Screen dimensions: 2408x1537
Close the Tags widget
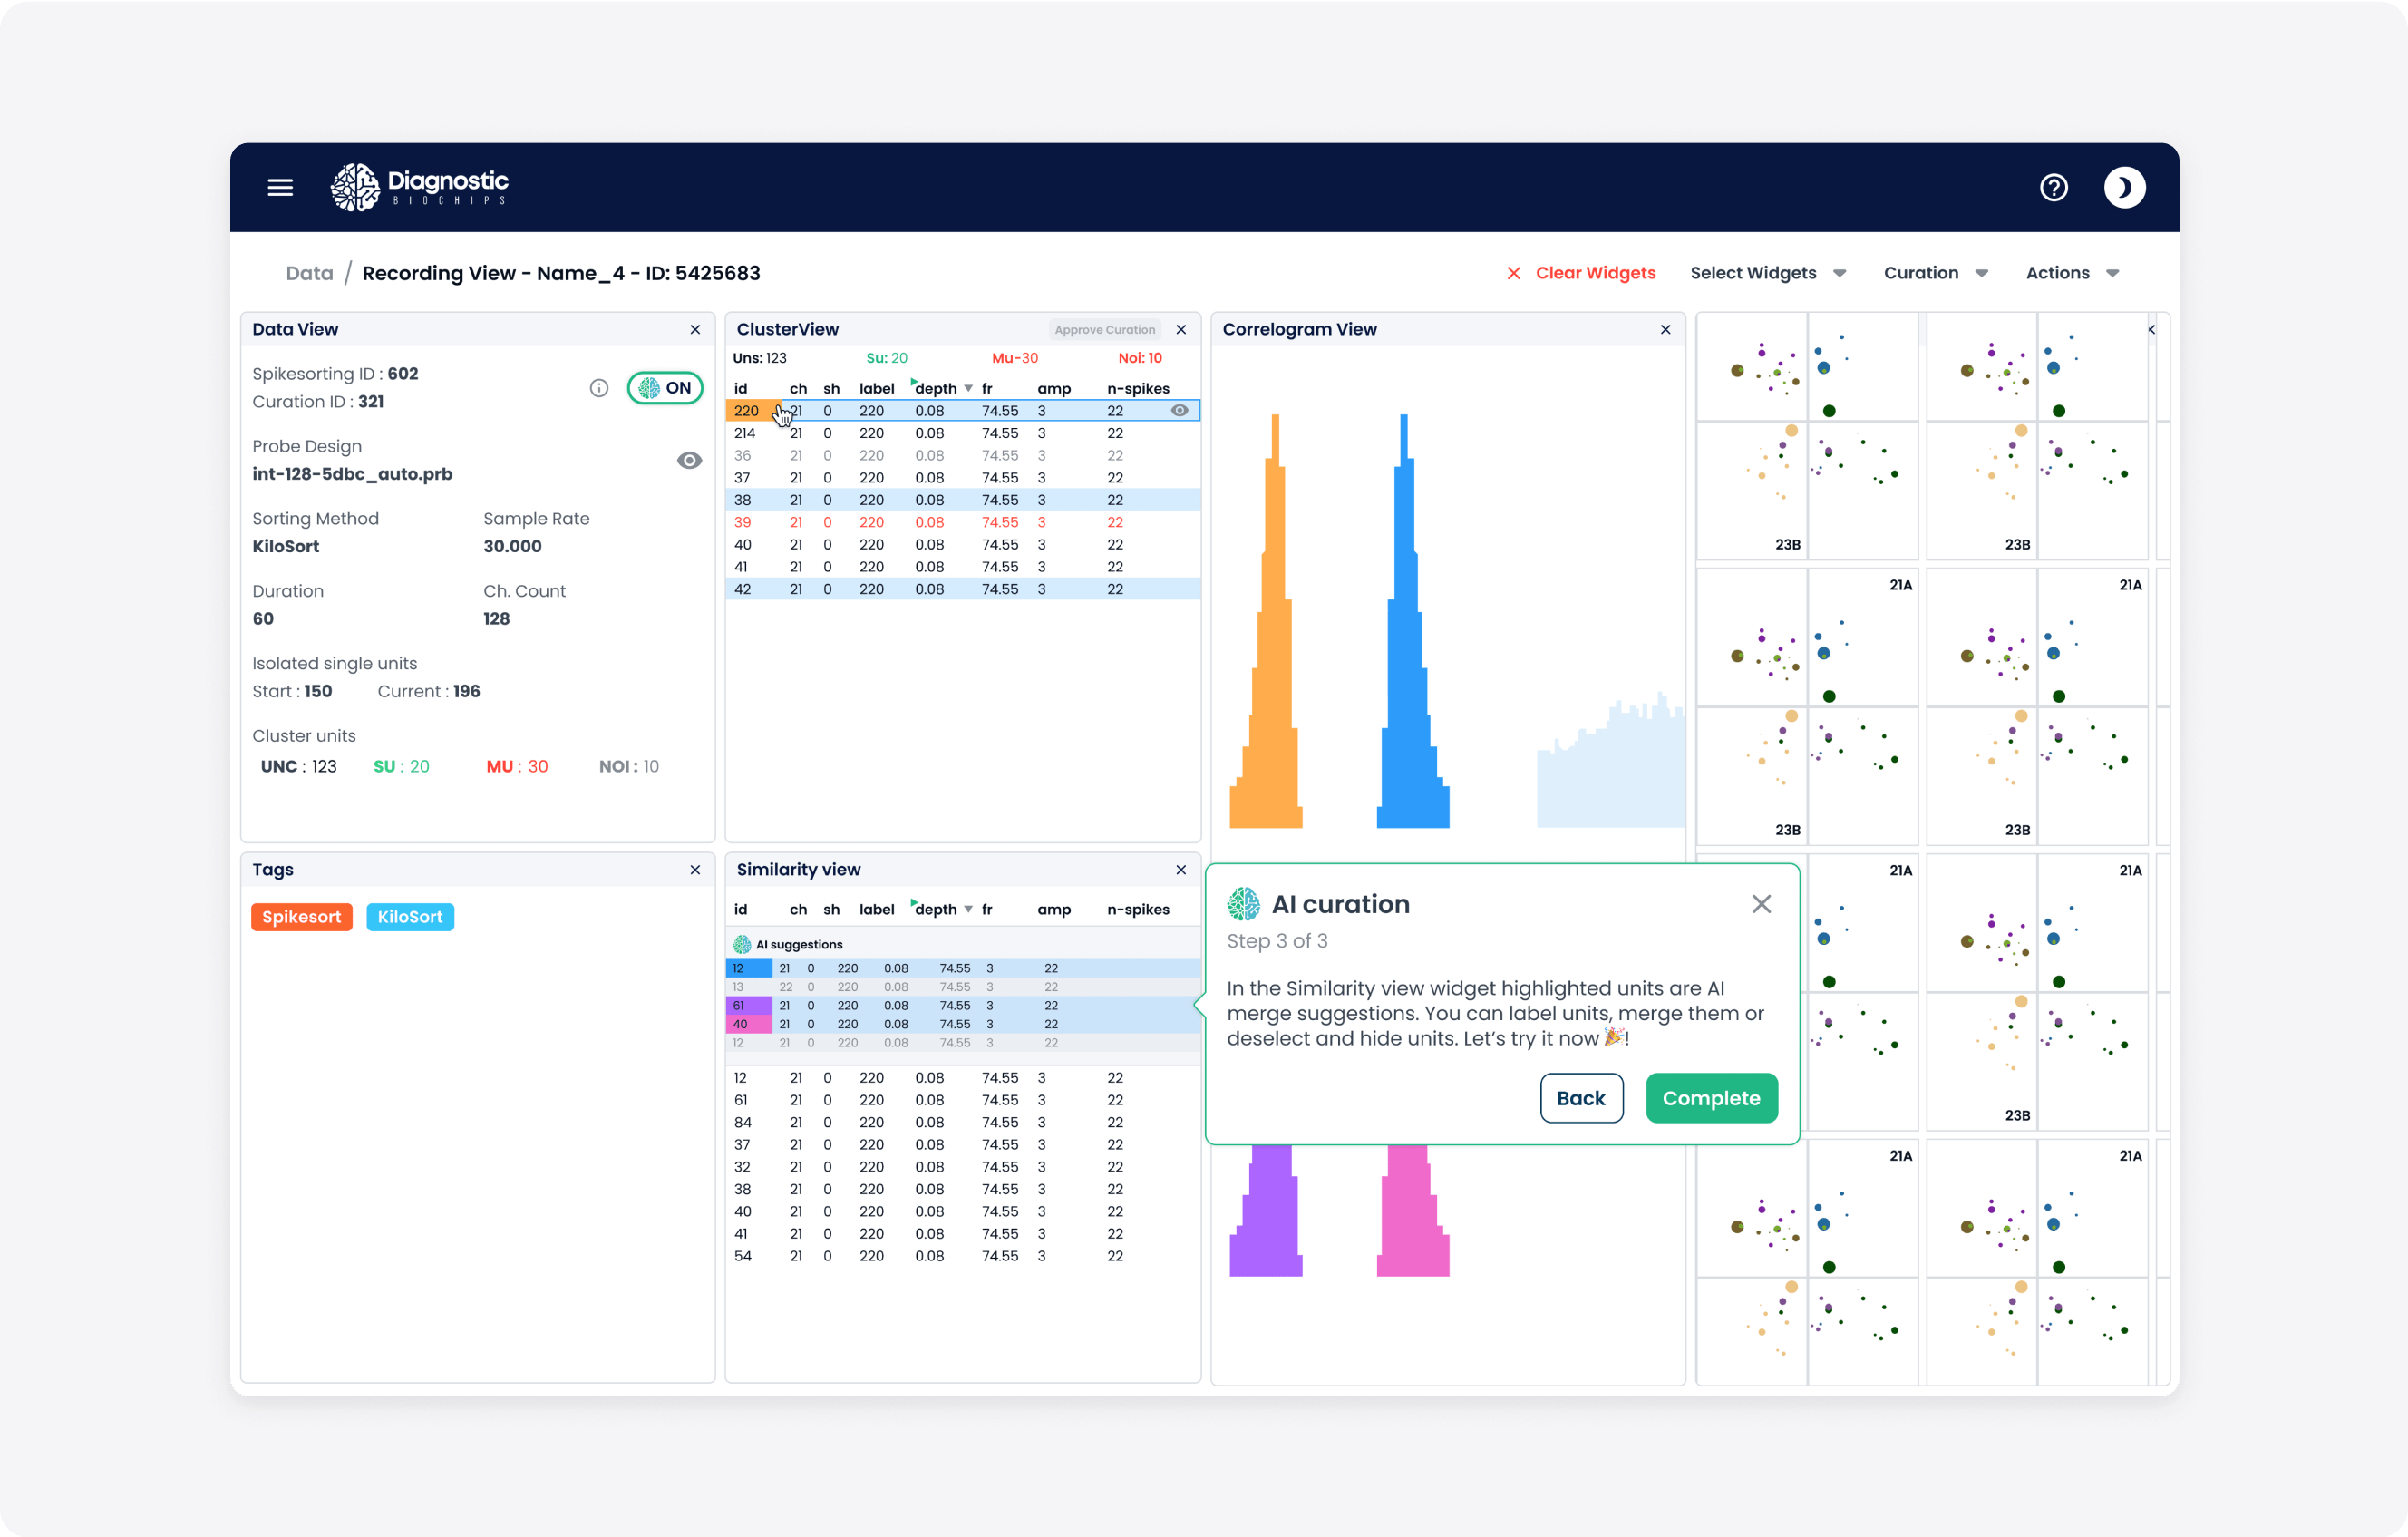point(695,870)
